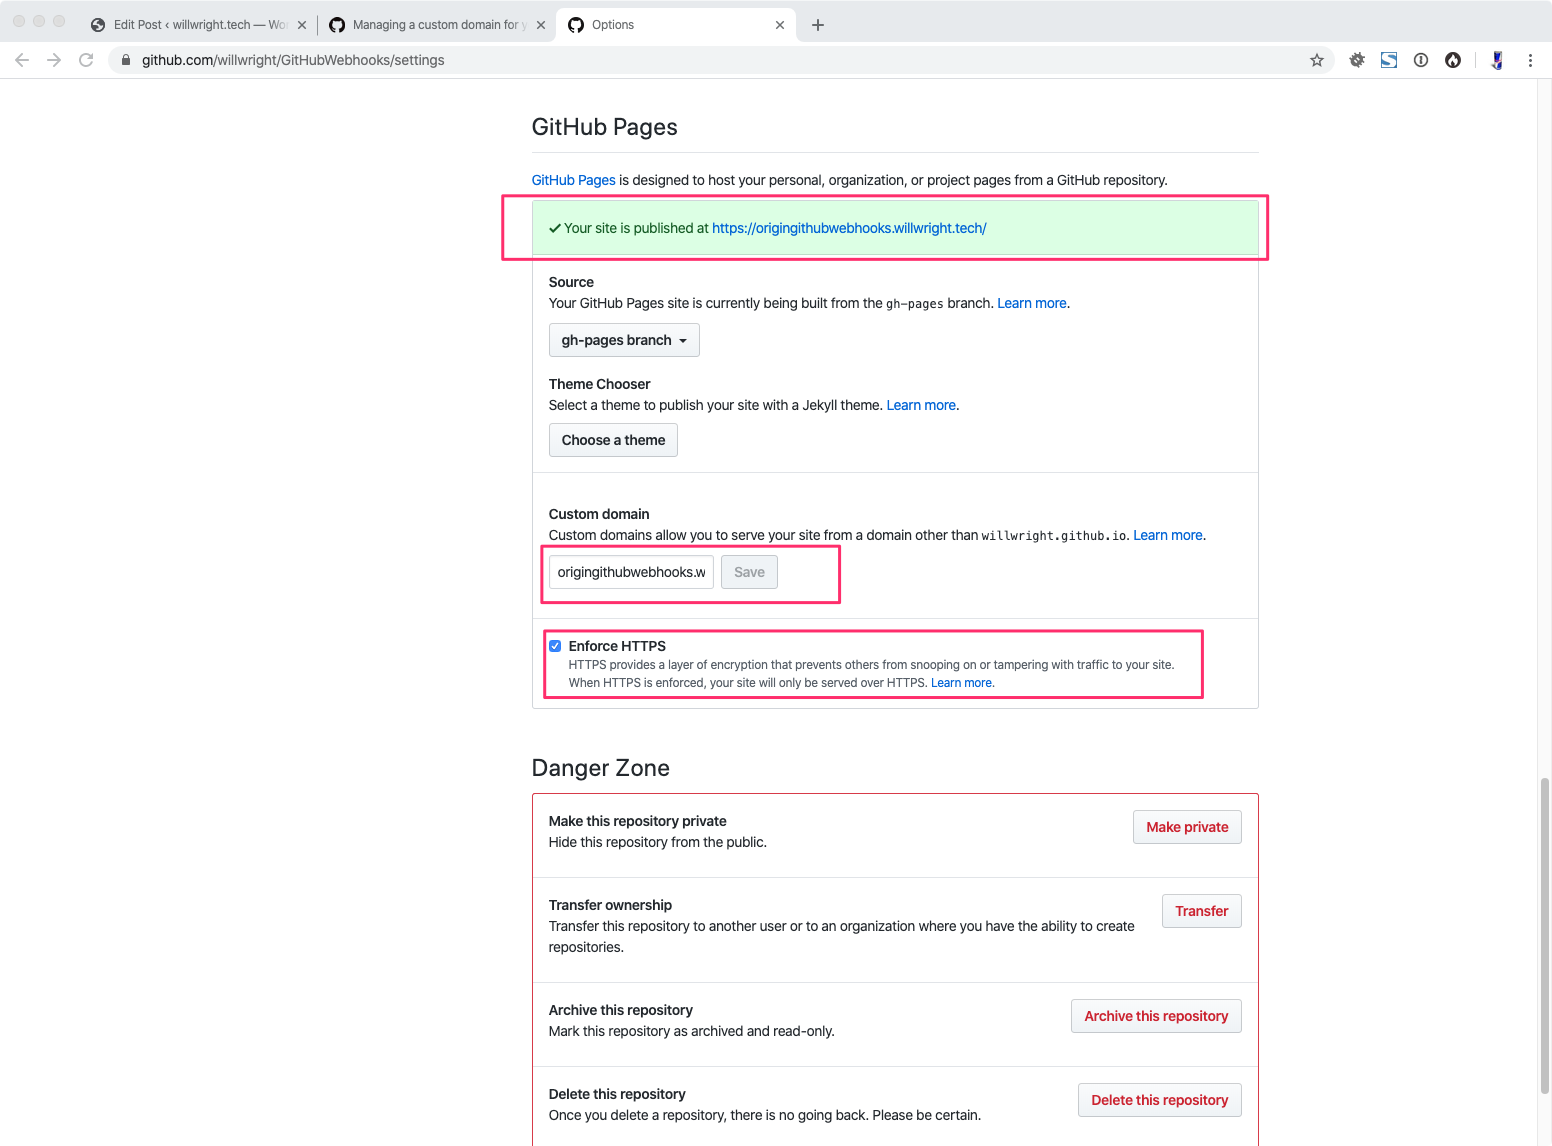This screenshot has height=1146, width=1552.
Task: Open the flame-shaped extension icon
Action: (x=1453, y=60)
